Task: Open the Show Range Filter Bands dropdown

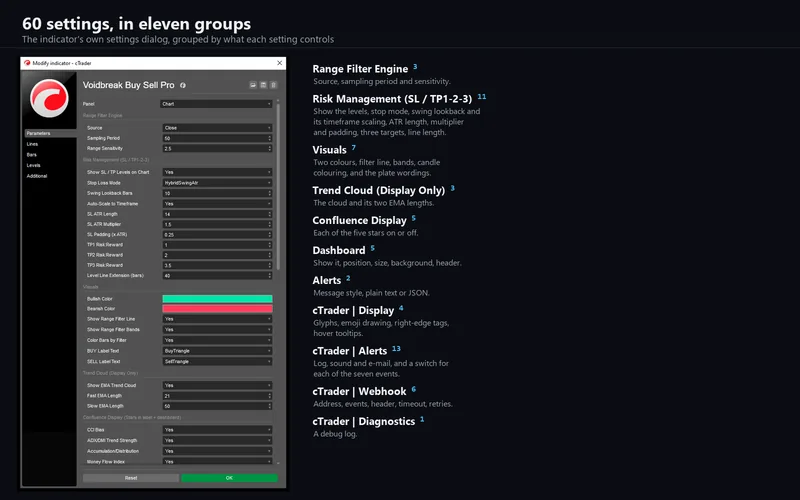Action: pyautogui.click(x=217, y=330)
